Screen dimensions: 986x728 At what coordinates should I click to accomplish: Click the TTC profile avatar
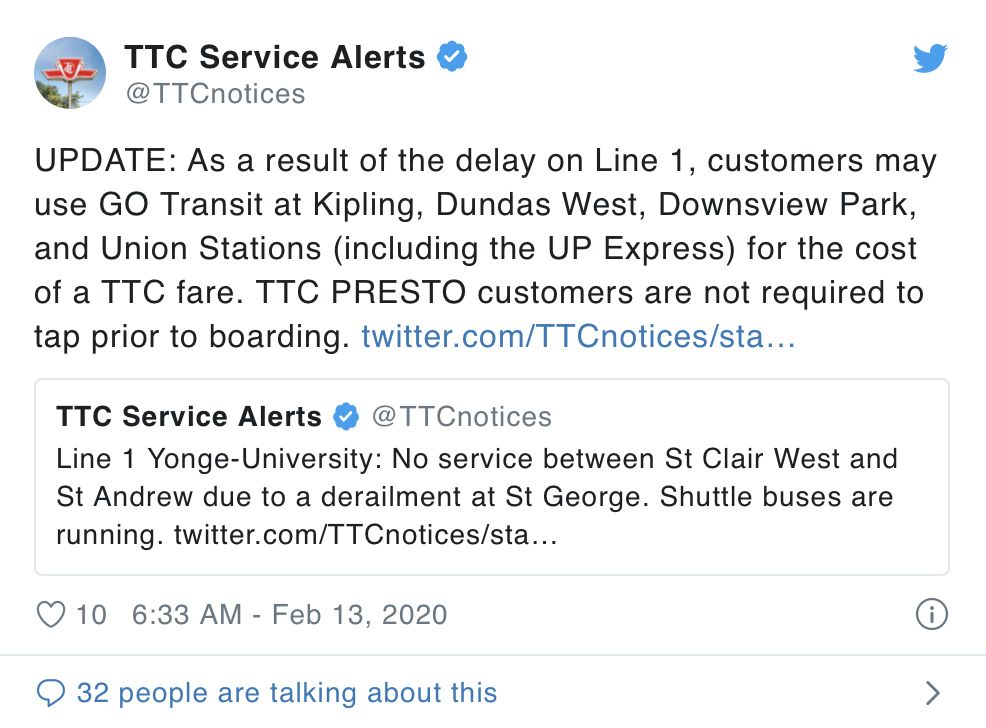pyautogui.click(x=70, y=73)
